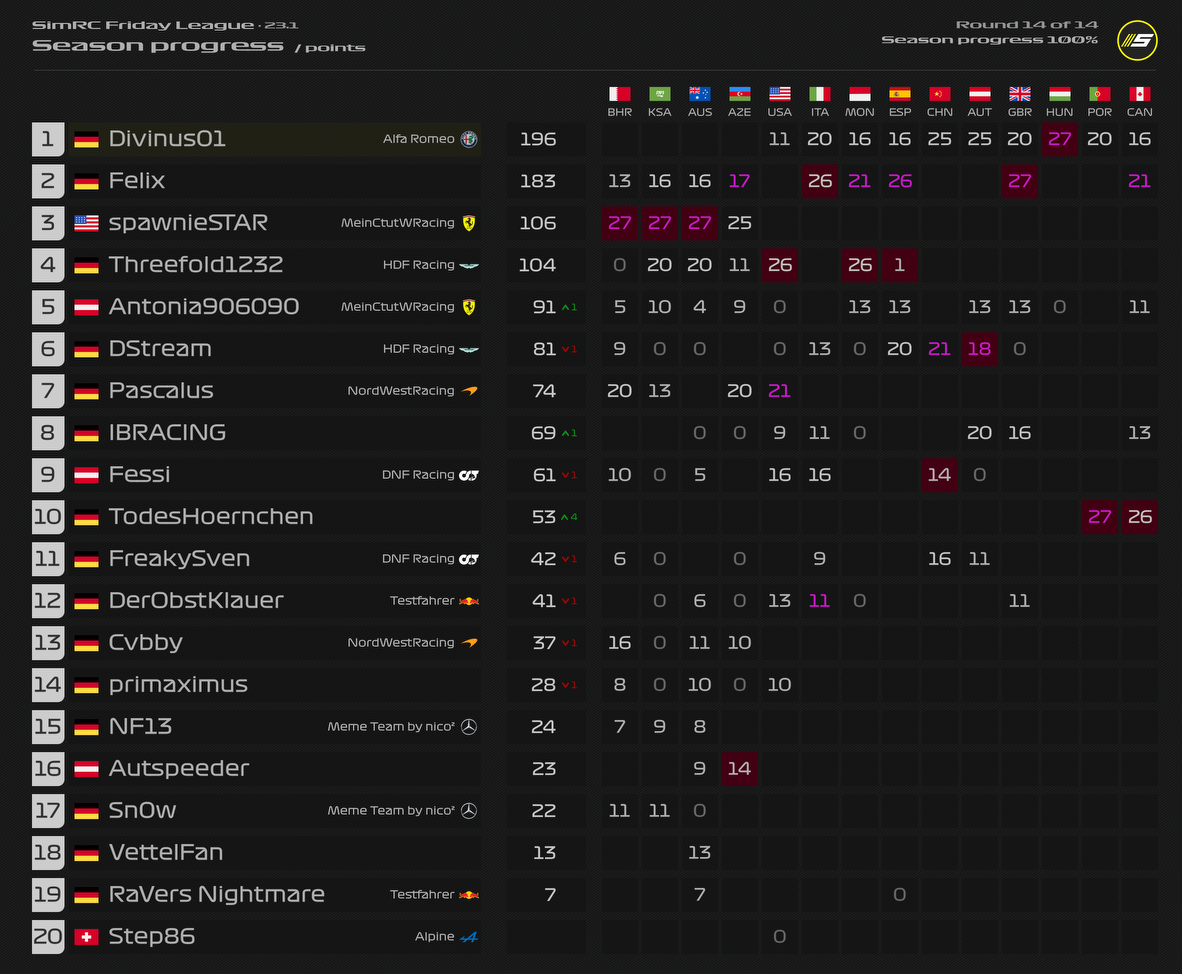Click the Bahrain flag column header
The width and height of the screenshot is (1182, 974).
click(619, 94)
